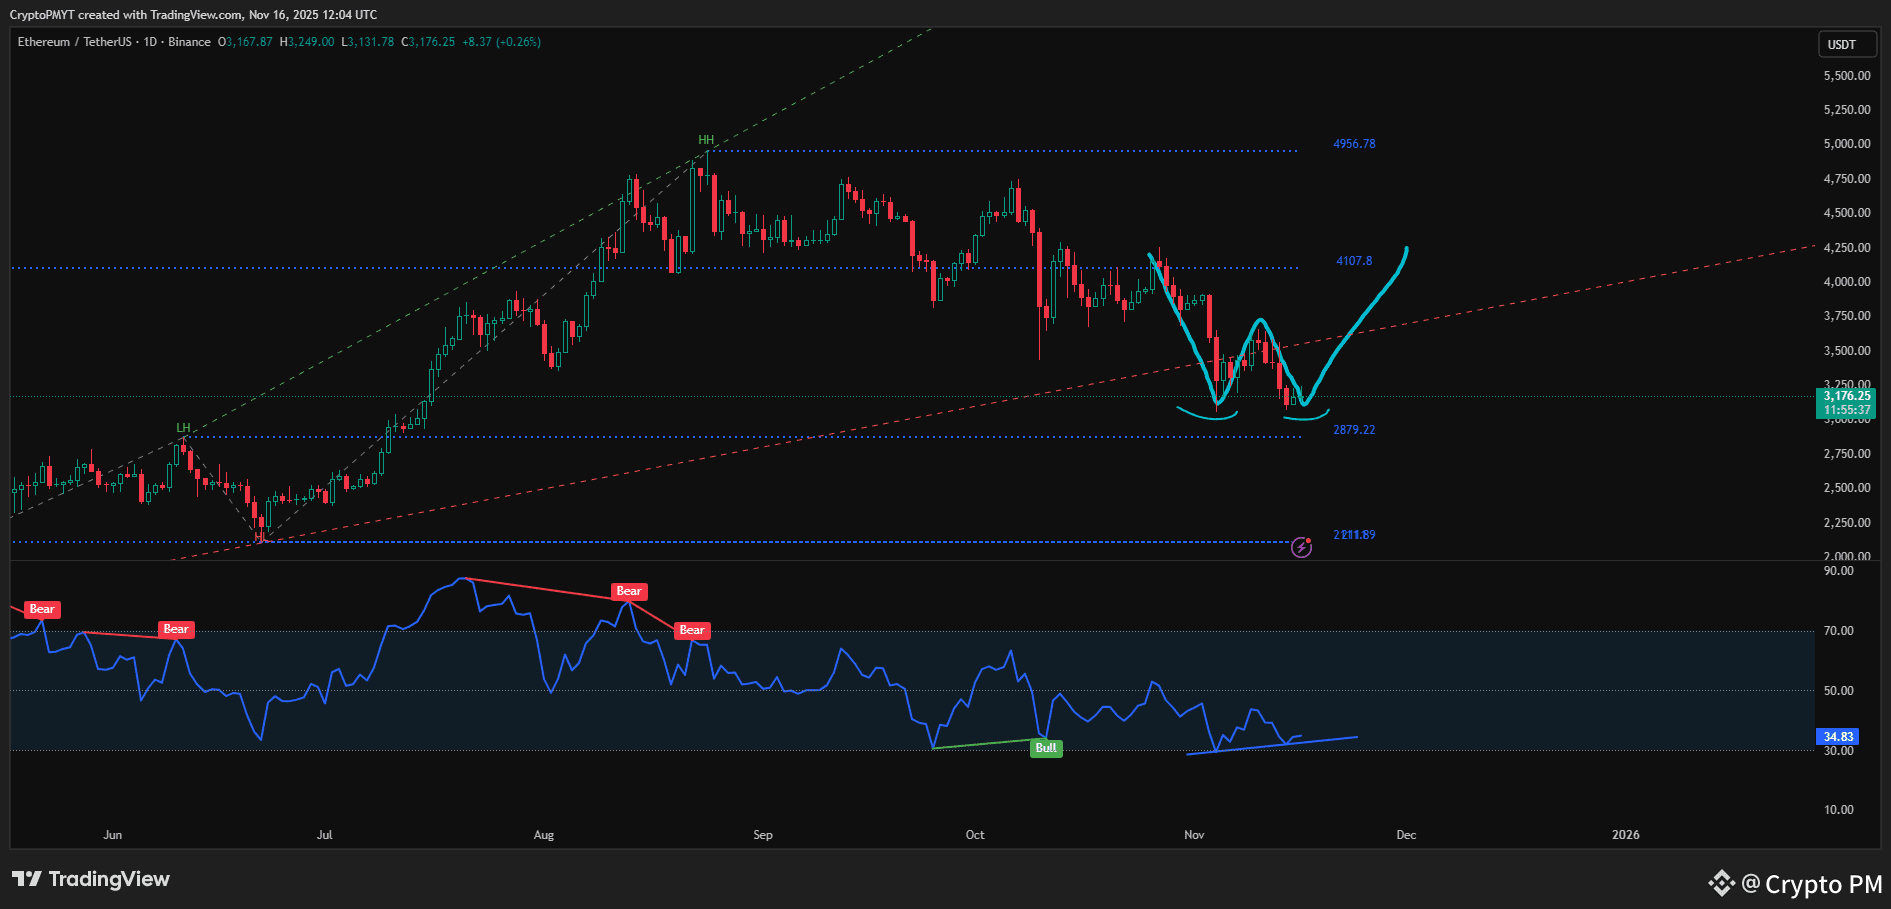Click the first red Bear label on the RSI
The height and width of the screenshot is (909, 1891).
[42, 608]
